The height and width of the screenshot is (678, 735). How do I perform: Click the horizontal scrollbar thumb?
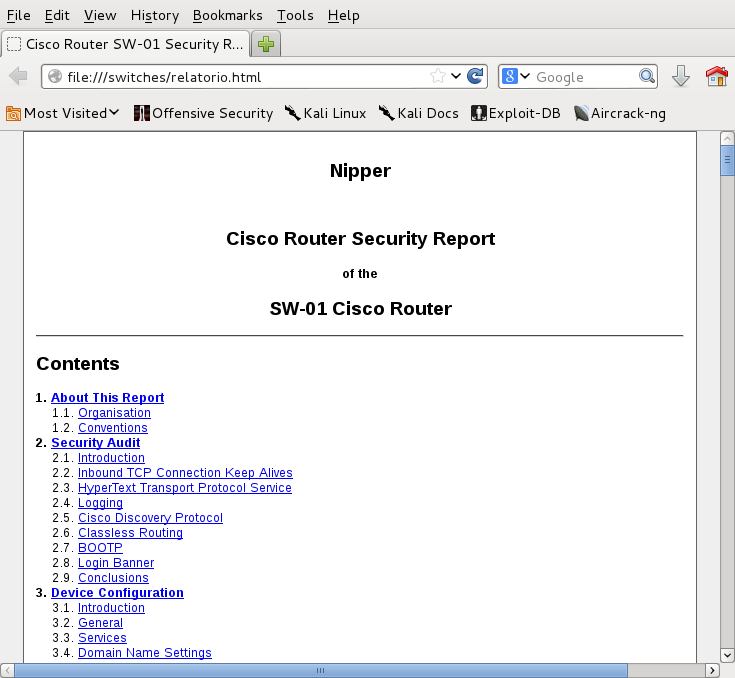[321, 670]
